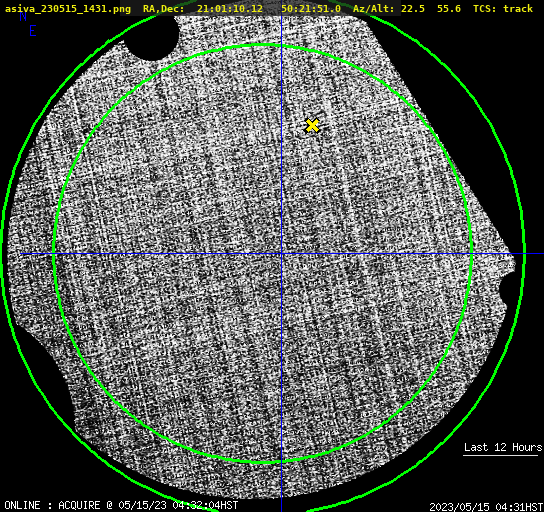Click the RA value 21:01:10.12

tap(230, 8)
